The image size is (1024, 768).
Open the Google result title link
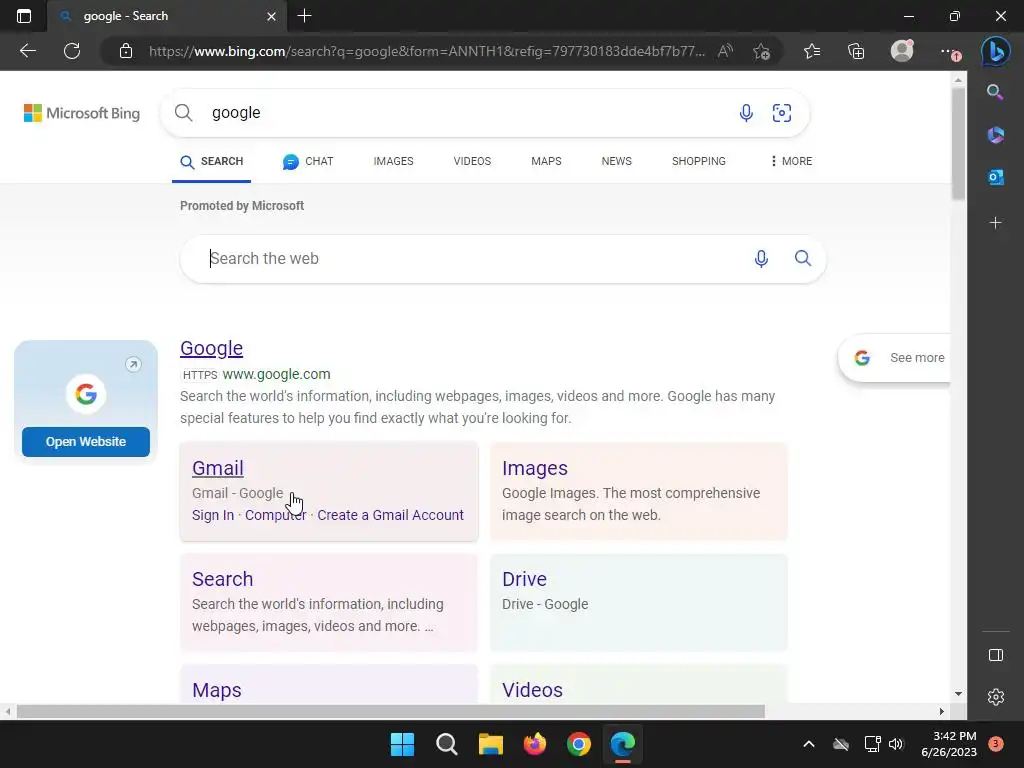point(212,348)
